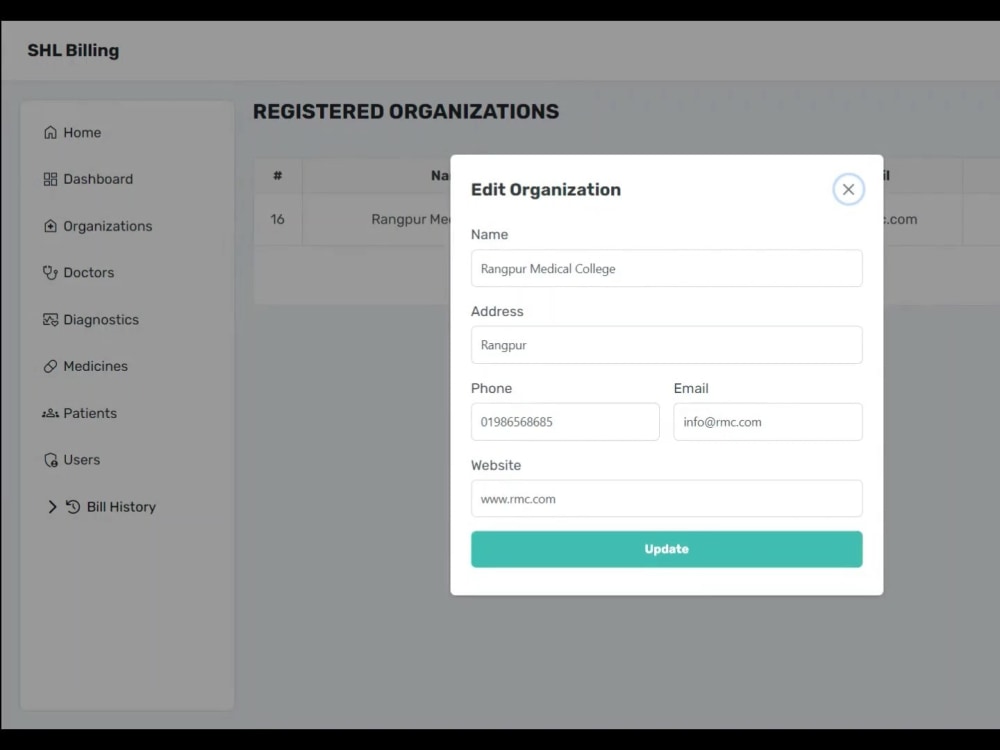Open Diagnostics using its sidebar icon
Image resolution: width=1000 pixels, height=750 pixels.
pyautogui.click(x=50, y=319)
